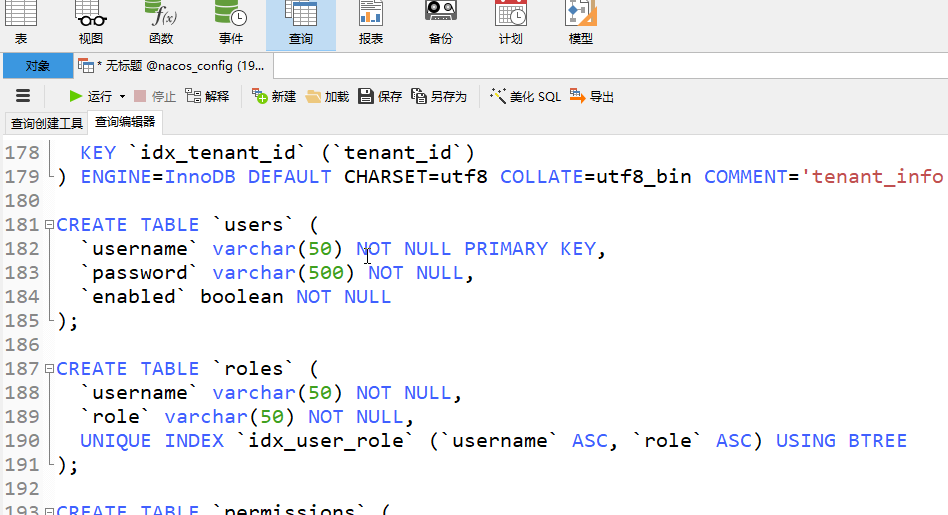Screen dimensions: 948x515
Task: Click the boolean type on line 184
Action: click(x=242, y=297)
